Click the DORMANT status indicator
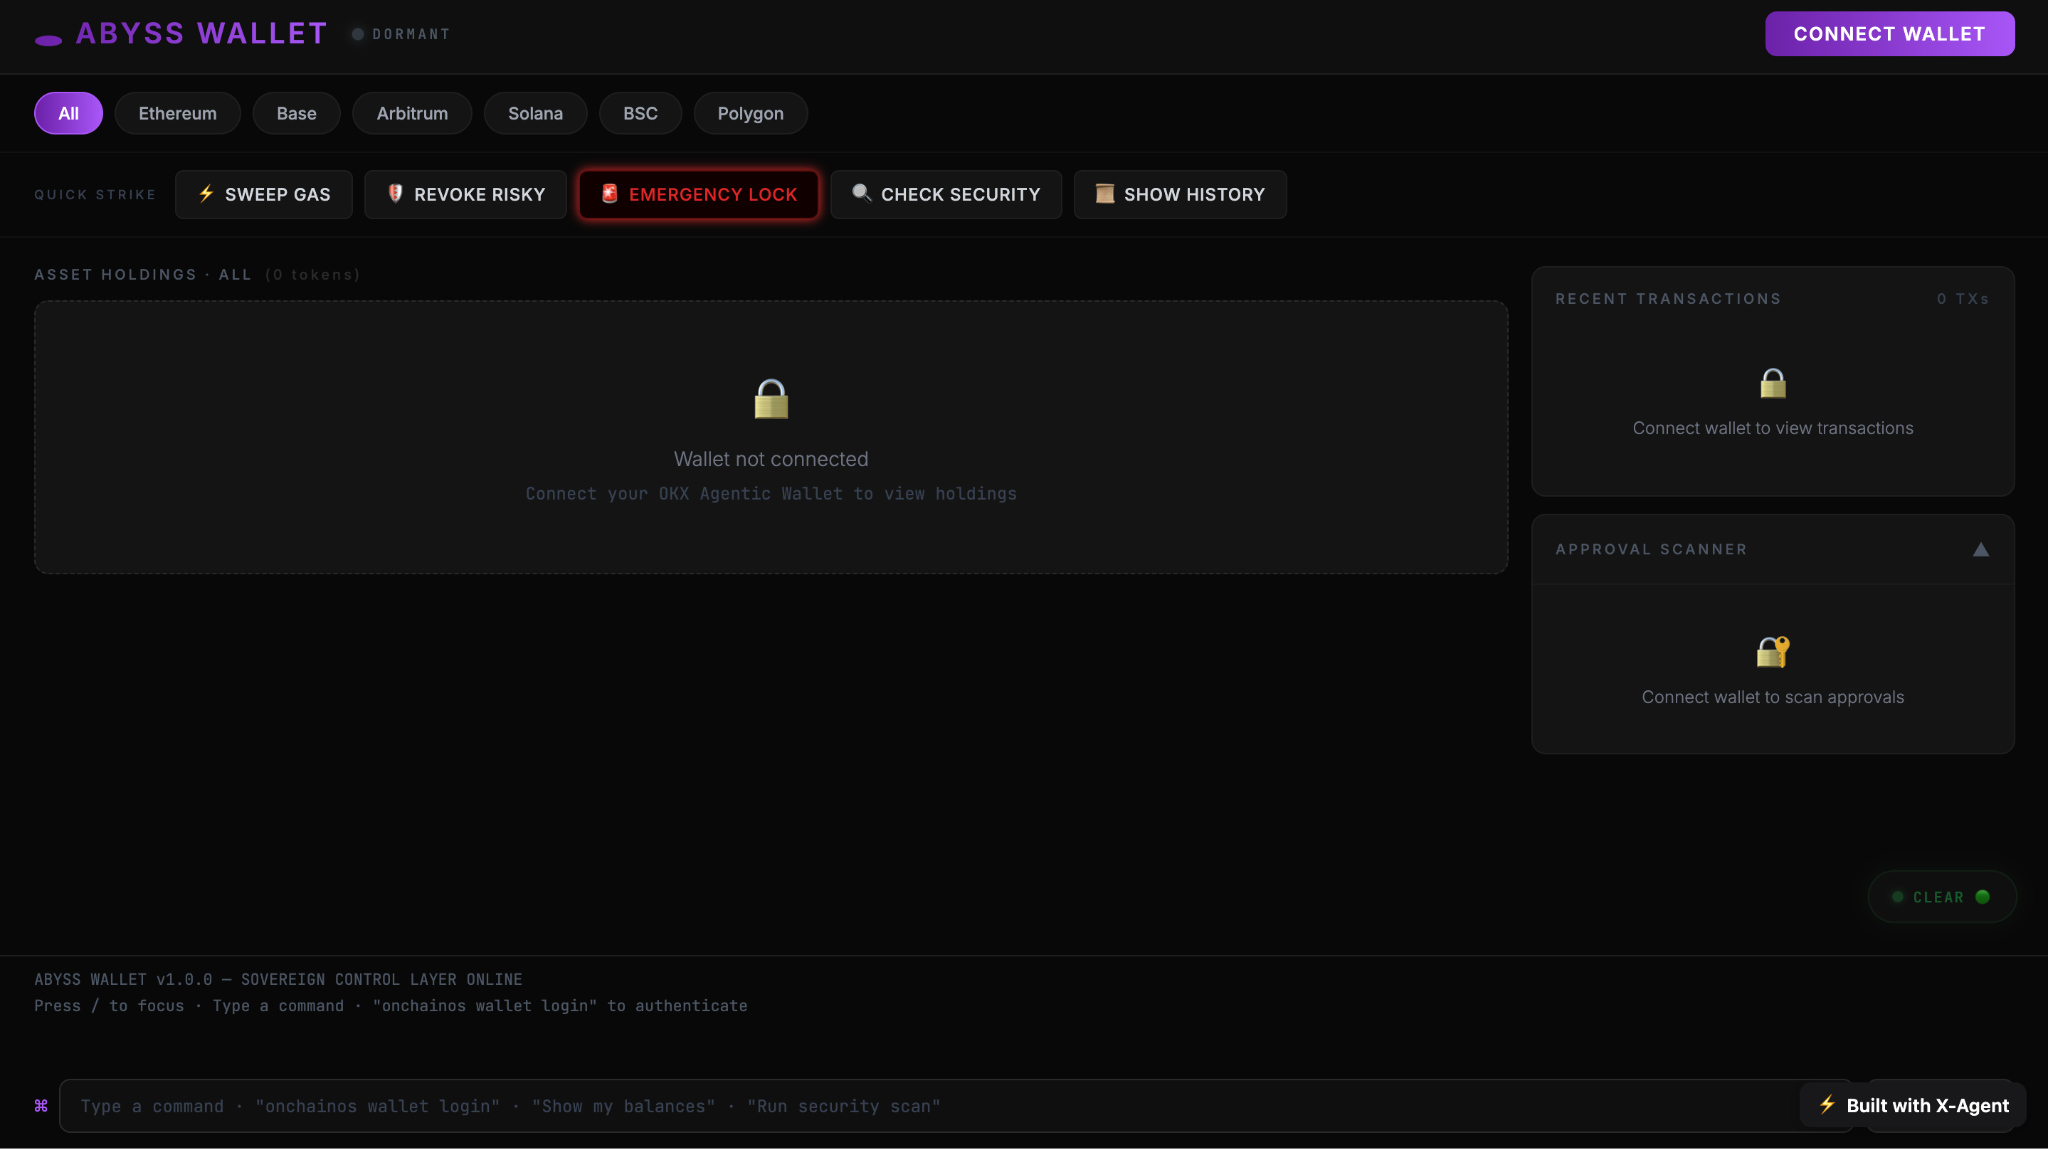Screen dimensions: 2048x1149 click(400, 34)
